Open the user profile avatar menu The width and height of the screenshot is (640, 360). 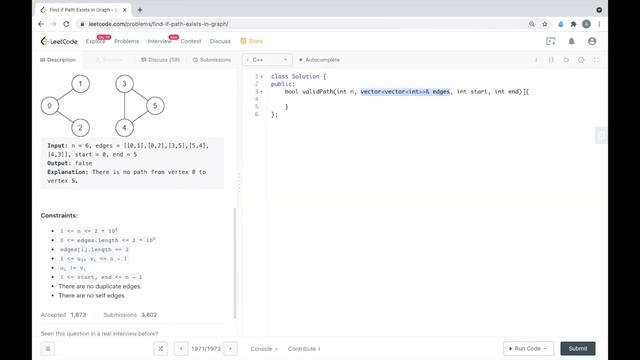coord(592,41)
